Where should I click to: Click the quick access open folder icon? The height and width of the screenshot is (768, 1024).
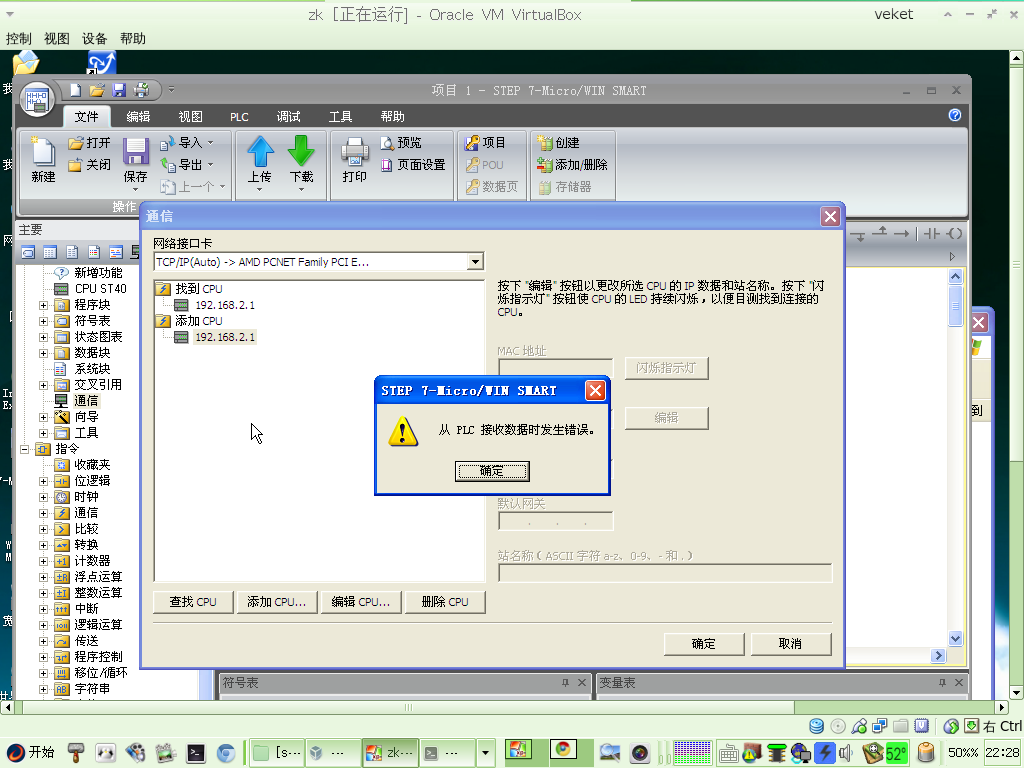97,90
